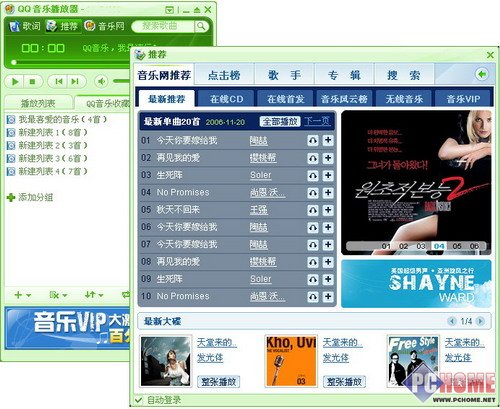Select 新建列表 3 (6首) playlist
The image size is (500, 409).
tap(47, 158)
